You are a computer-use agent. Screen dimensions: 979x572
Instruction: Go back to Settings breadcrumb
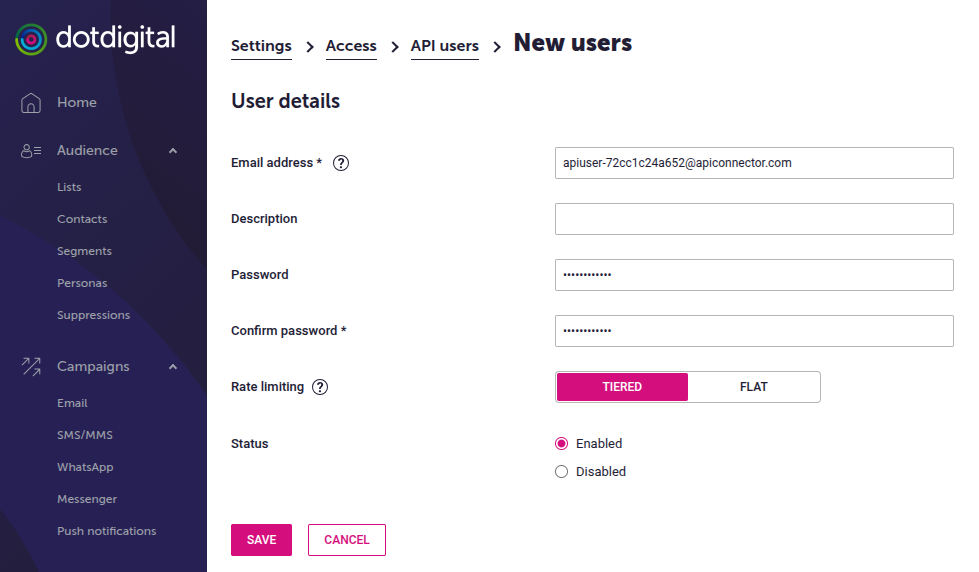tap(261, 46)
